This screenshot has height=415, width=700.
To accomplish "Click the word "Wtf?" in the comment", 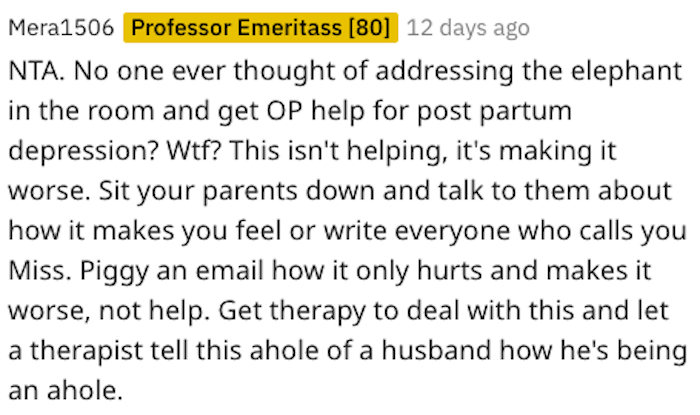I will [x=194, y=150].
